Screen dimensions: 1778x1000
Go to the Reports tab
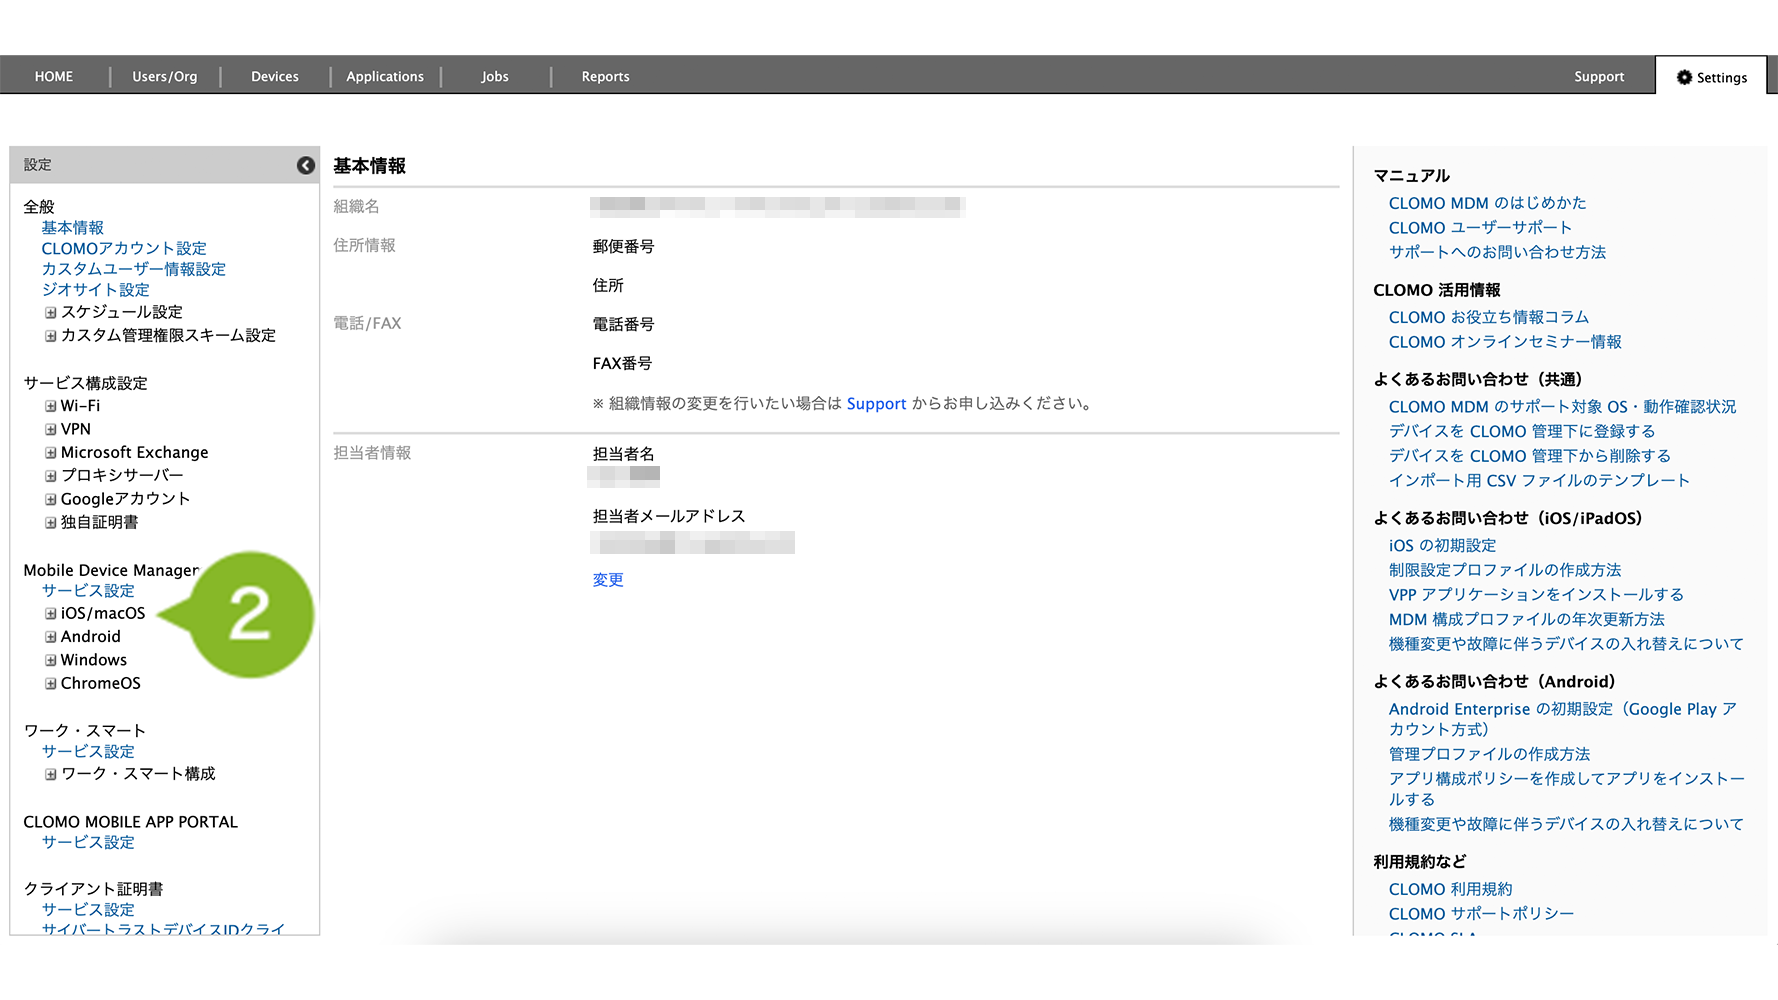(605, 77)
